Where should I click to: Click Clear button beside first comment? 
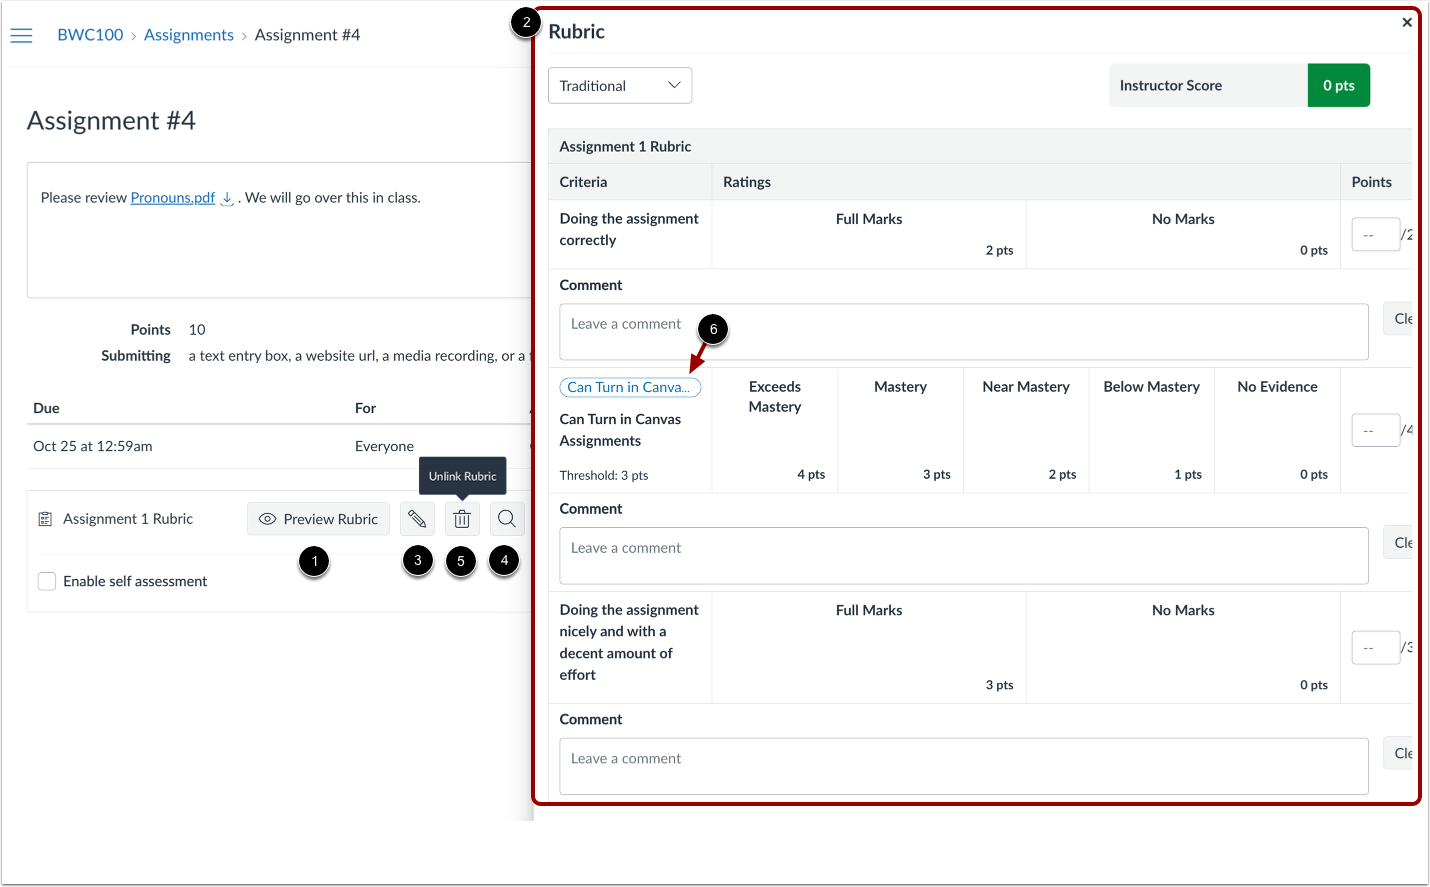pyautogui.click(x=1398, y=319)
